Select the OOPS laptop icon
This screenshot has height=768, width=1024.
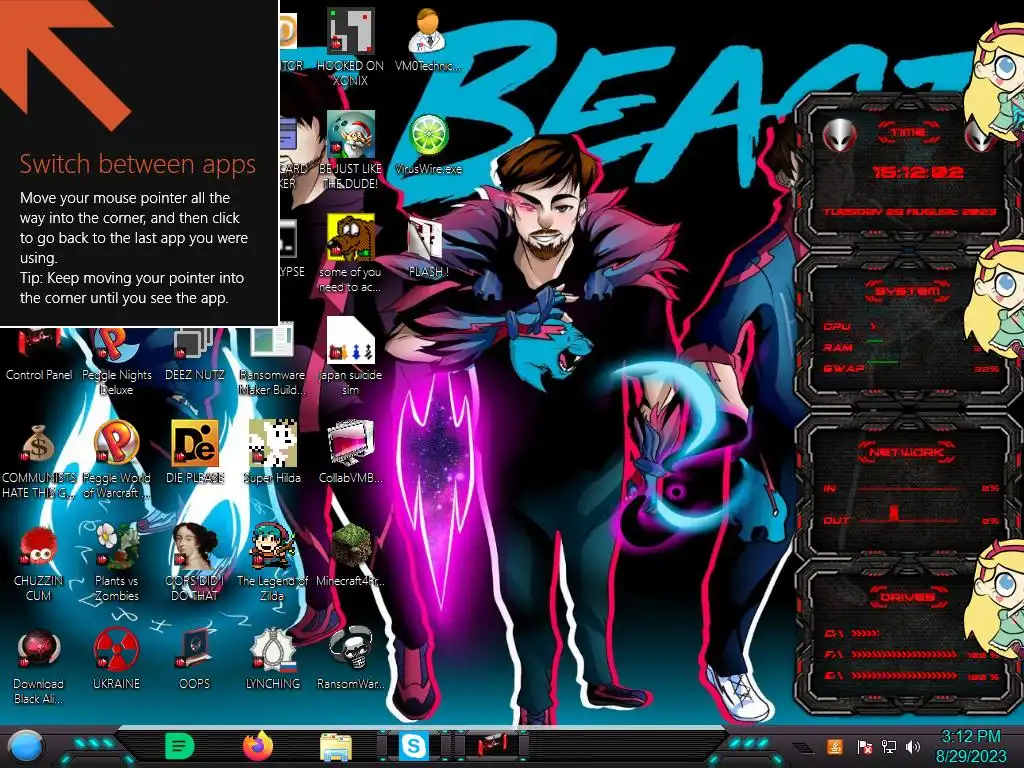(x=195, y=659)
